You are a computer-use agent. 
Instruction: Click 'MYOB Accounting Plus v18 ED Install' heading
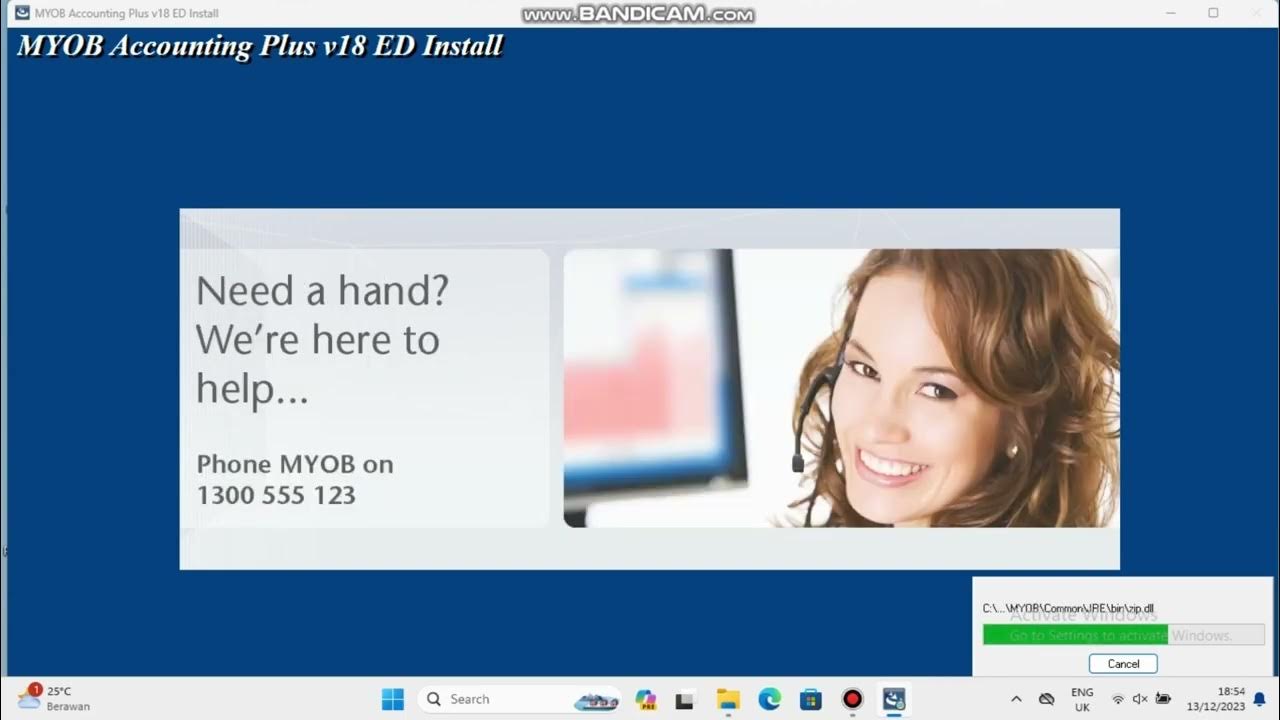pyautogui.click(x=260, y=46)
